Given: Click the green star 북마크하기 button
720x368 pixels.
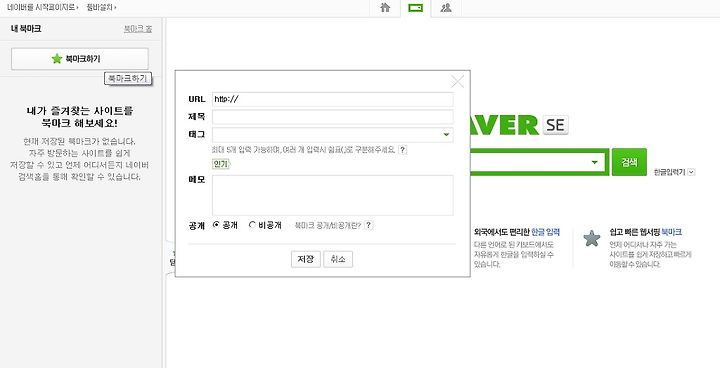Looking at the screenshot, I should (x=80, y=59).
